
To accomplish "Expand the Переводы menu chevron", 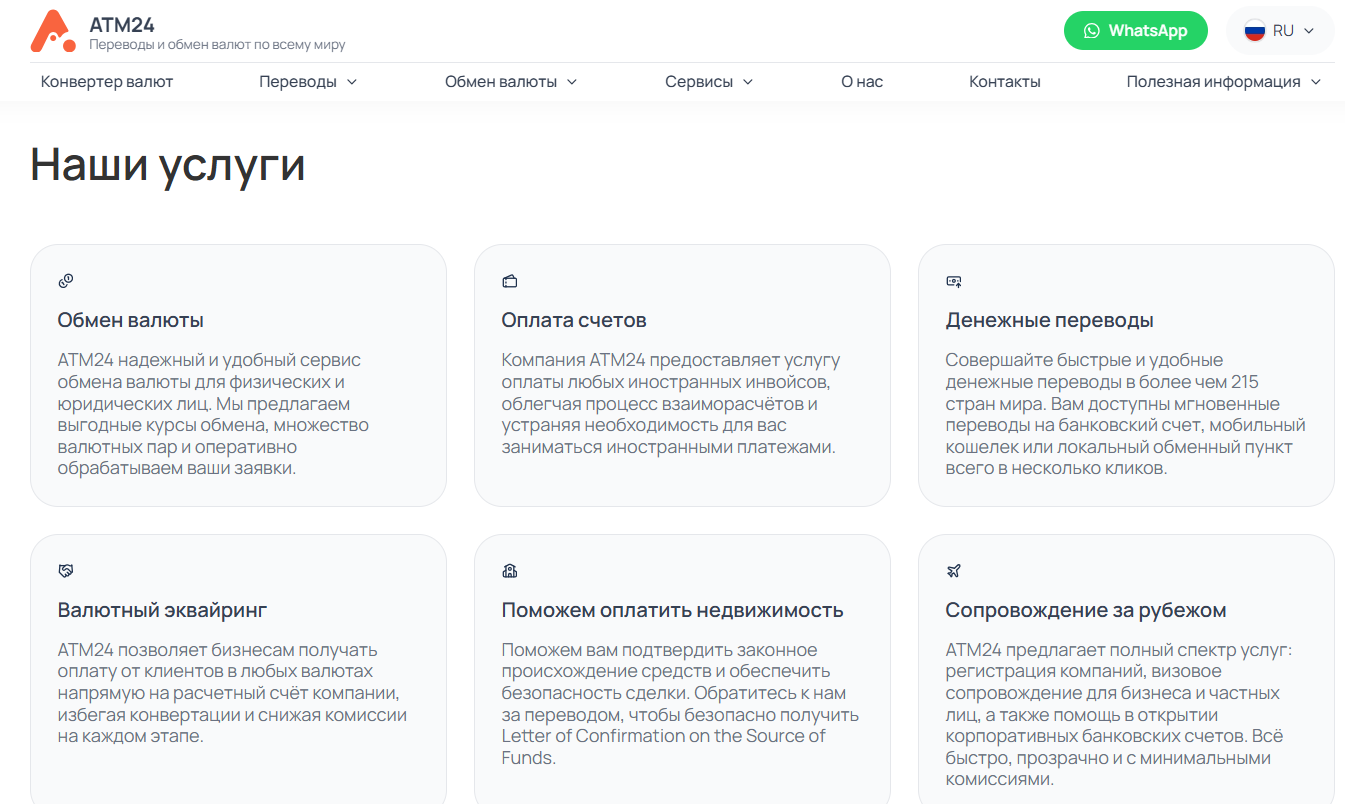I will 351,82.
